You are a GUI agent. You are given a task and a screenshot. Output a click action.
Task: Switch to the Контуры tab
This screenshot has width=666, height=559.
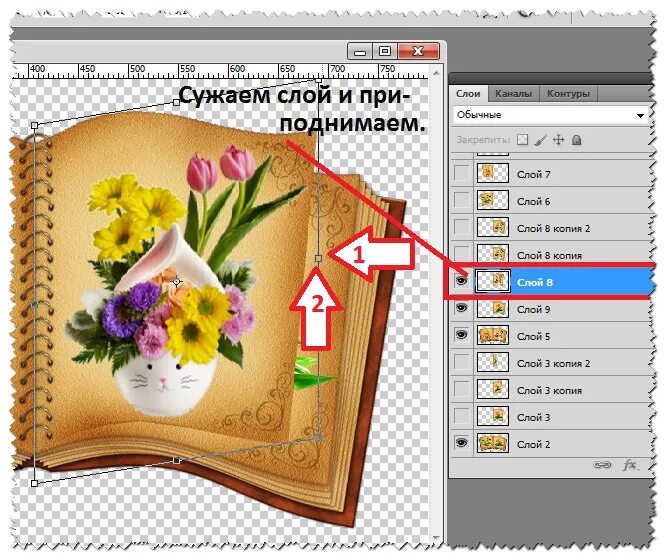568,94
